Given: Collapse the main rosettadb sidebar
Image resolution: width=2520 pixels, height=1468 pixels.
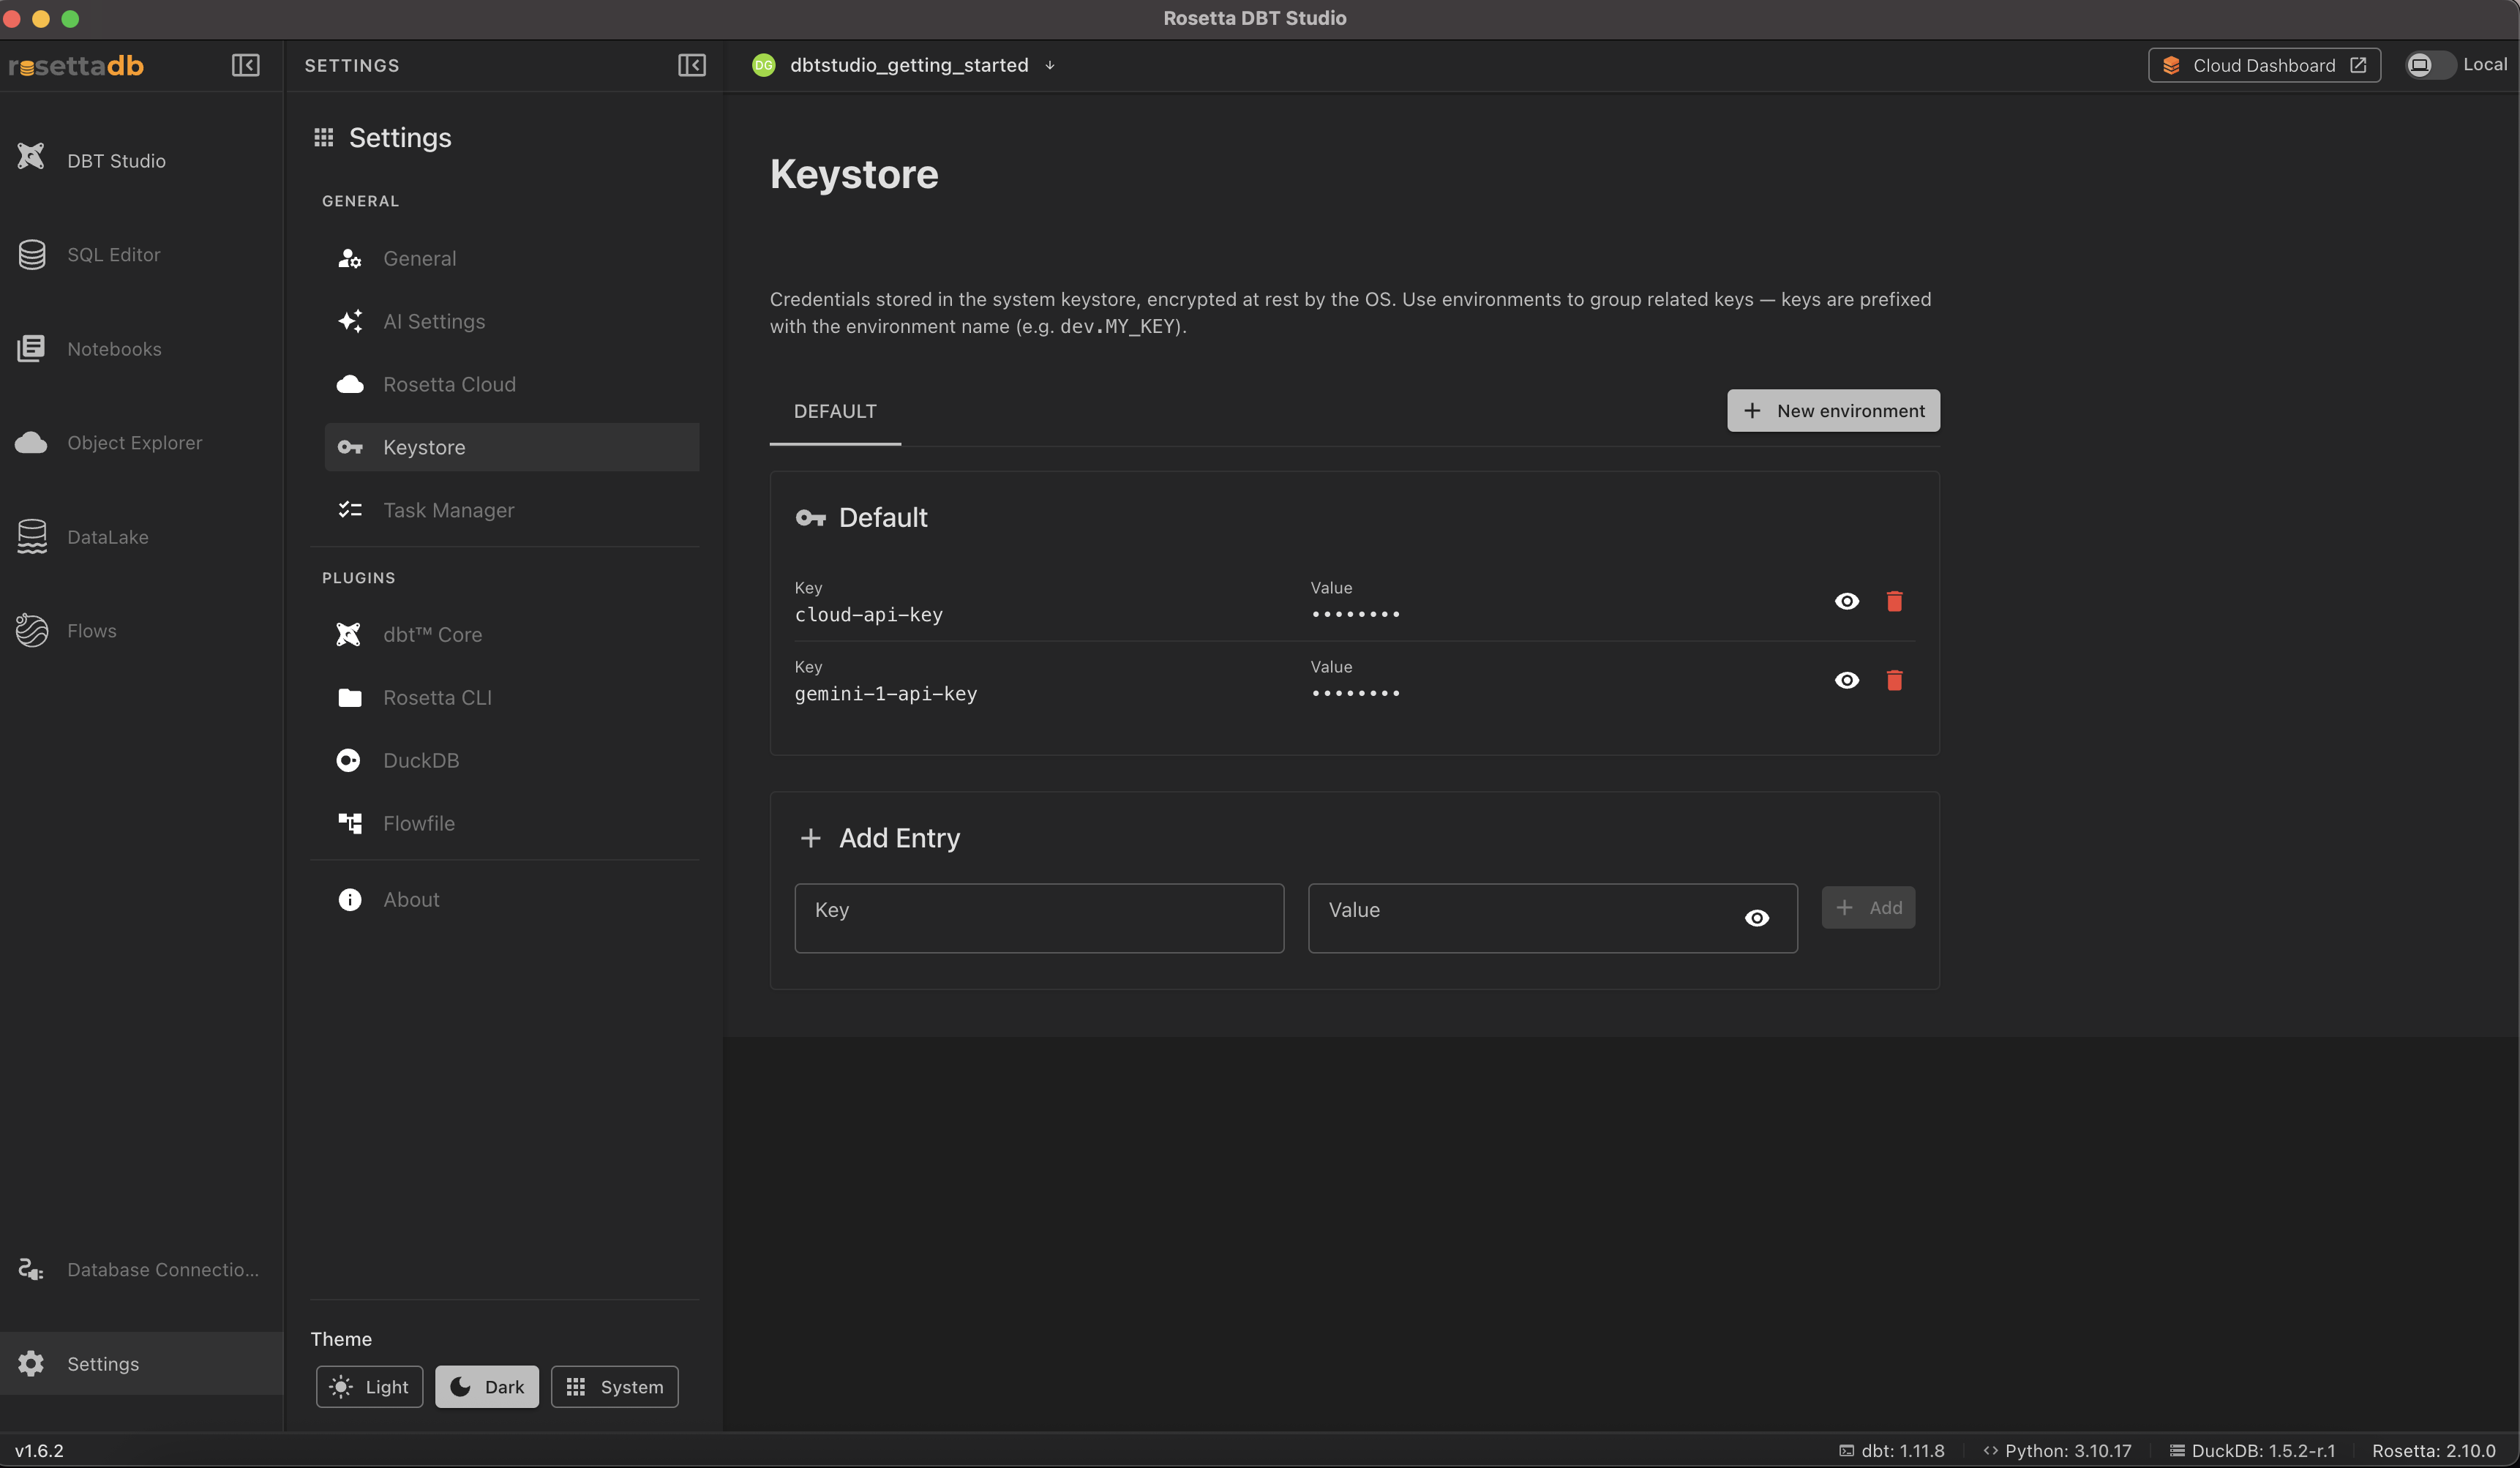Looking at the screenshot, I should tap(245, 65).
